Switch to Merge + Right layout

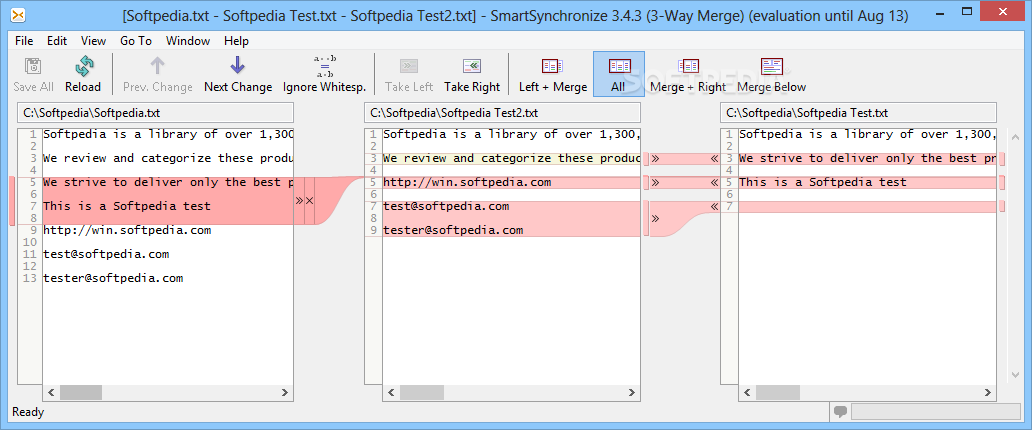pyautogui.click(x=688, y=74)
